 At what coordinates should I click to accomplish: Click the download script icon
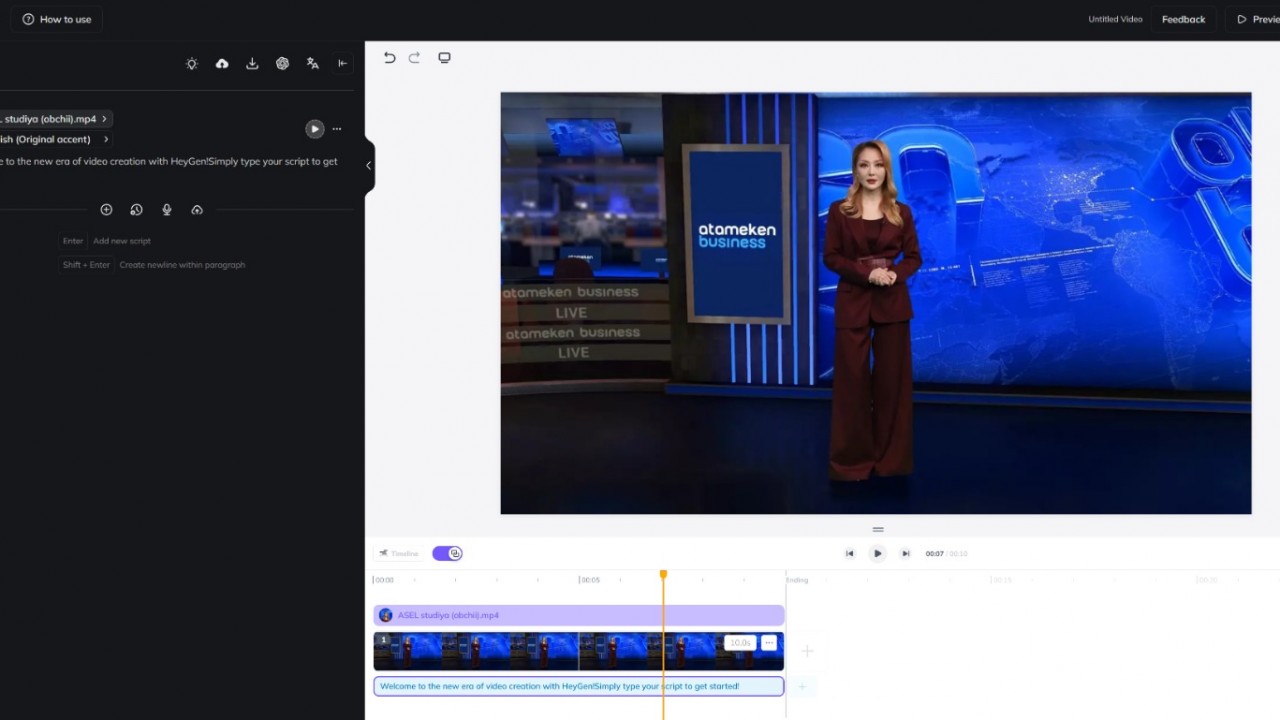point(252,63)
